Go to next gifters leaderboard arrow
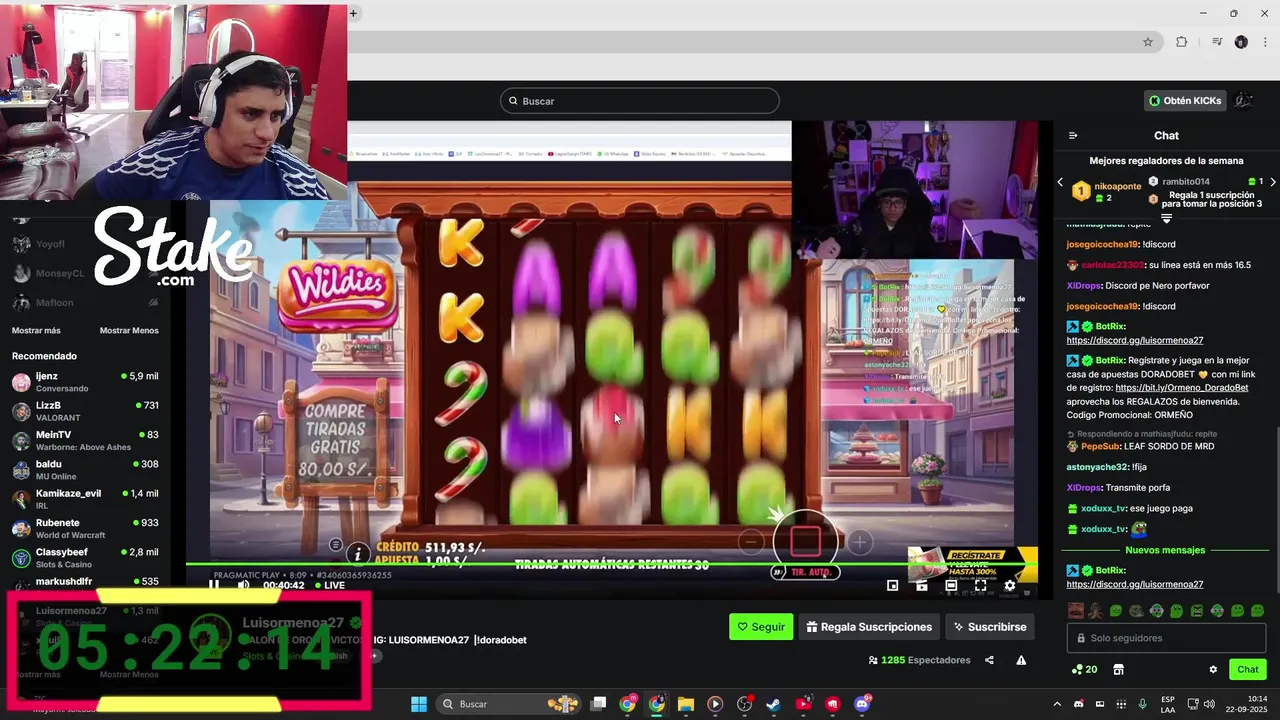The width and height of the screenshot is (1280, 720). [x=1272, y=182]
